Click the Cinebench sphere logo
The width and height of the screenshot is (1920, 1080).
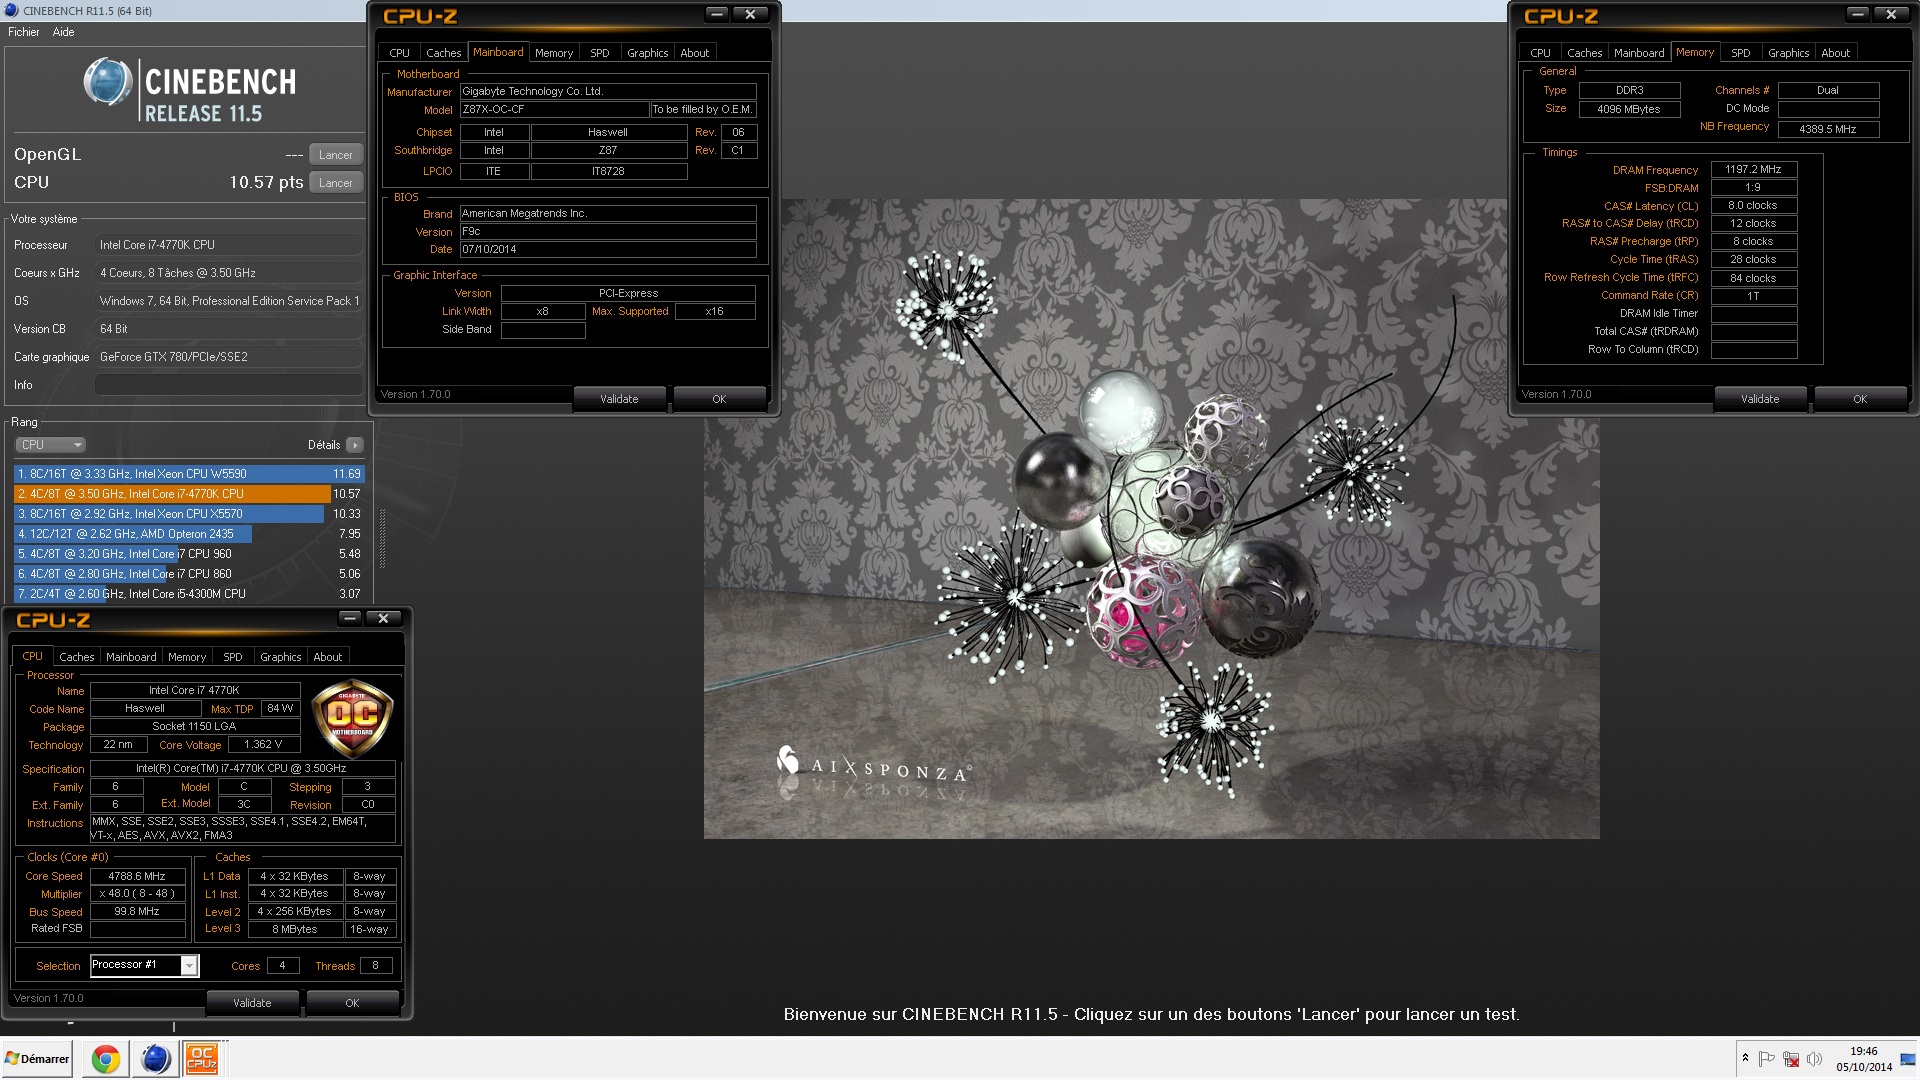(x=108, y=81)
